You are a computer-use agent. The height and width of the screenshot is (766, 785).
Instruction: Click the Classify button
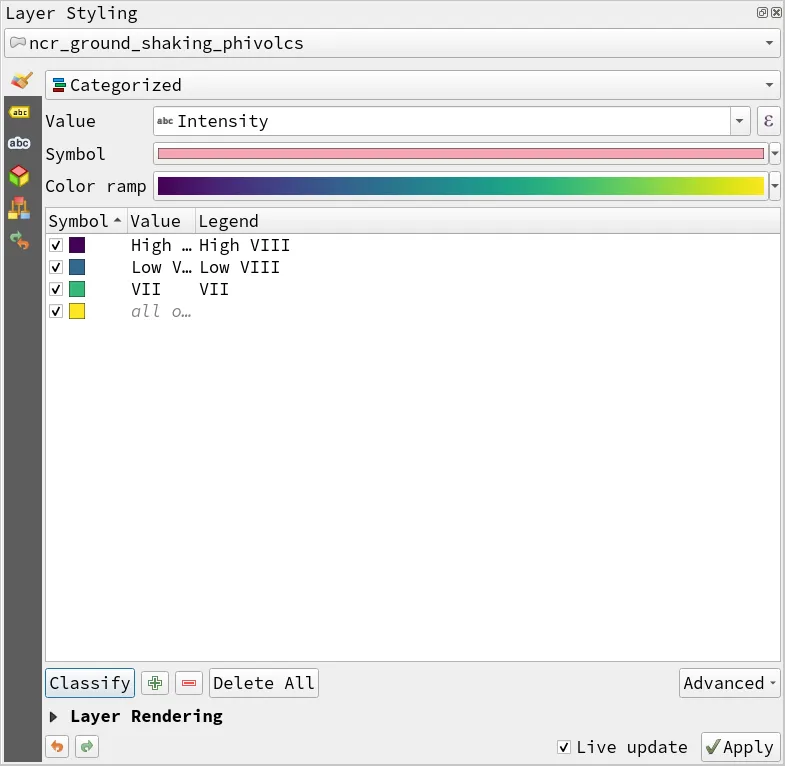(x=90, y=684)
